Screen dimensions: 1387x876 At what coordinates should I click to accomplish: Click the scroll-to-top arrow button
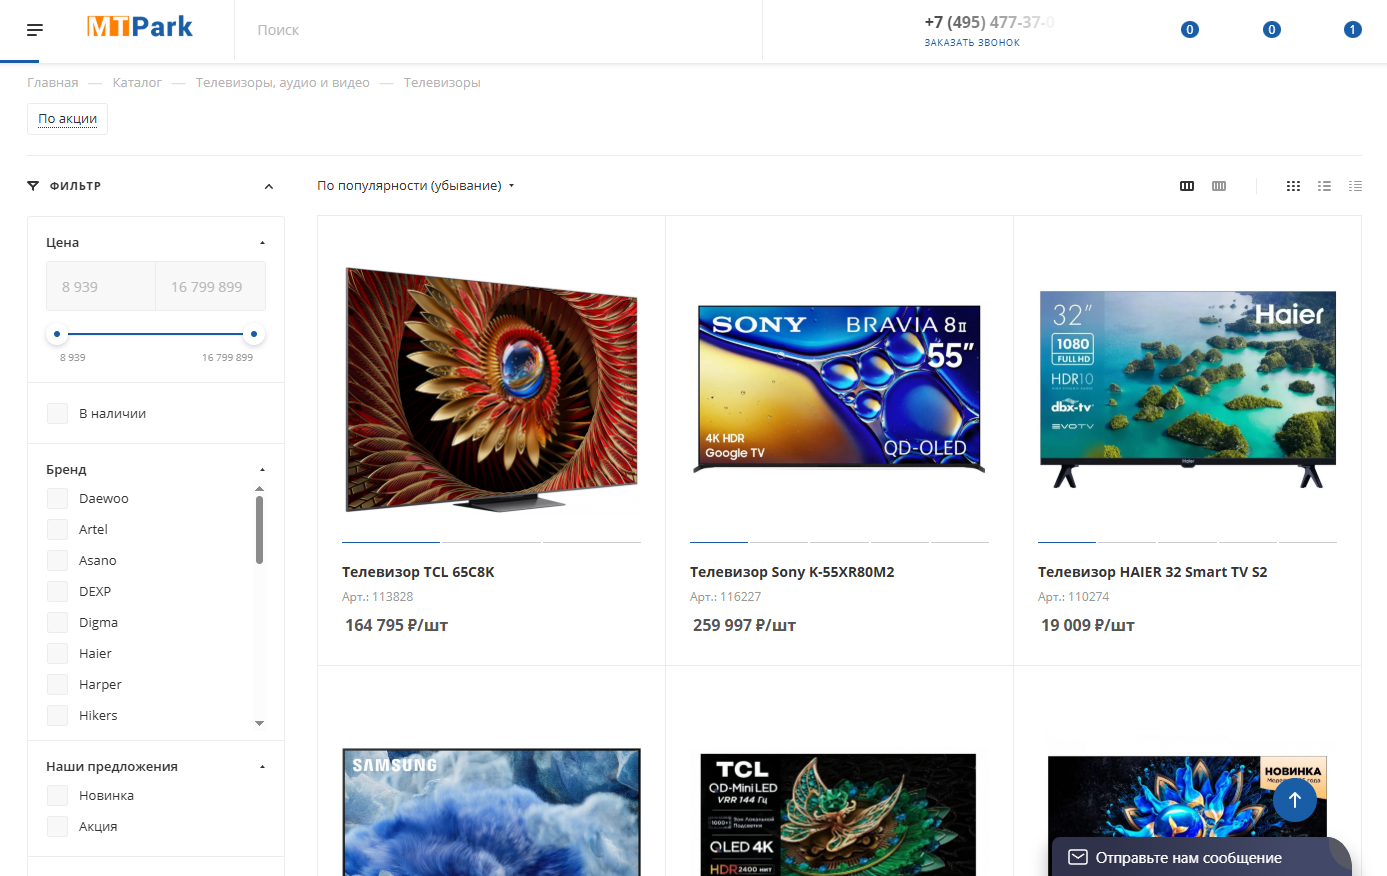[x=1295, y=800]
